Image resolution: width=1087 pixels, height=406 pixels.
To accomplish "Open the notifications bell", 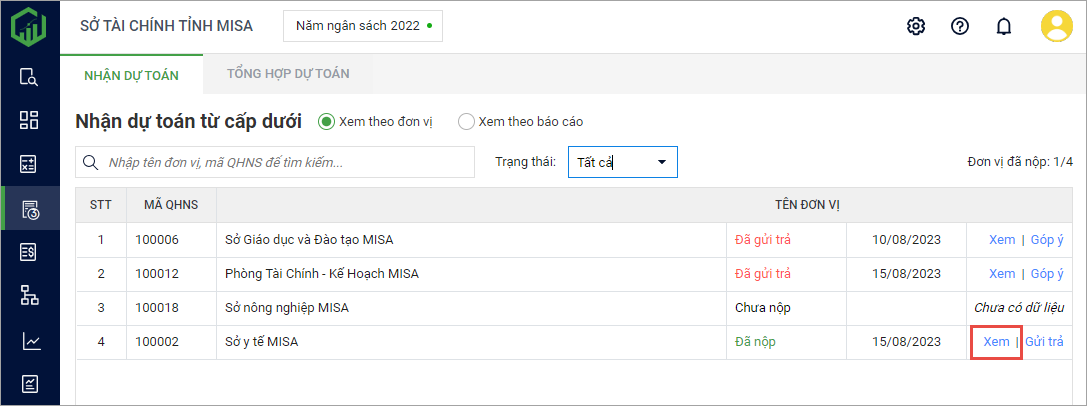I will coord(1004,26).
